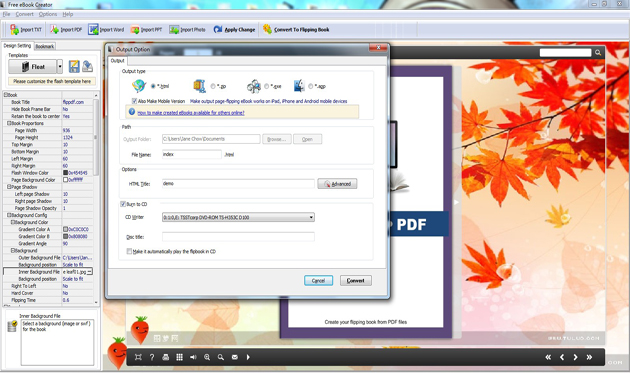Screen dimensions: 630x373
Task: Switch to the Bookmark tab
Action: (45, 46)
